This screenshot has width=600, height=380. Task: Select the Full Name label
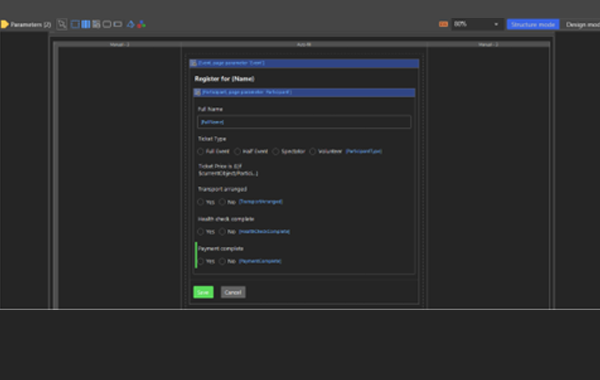(x=210, y=109)
